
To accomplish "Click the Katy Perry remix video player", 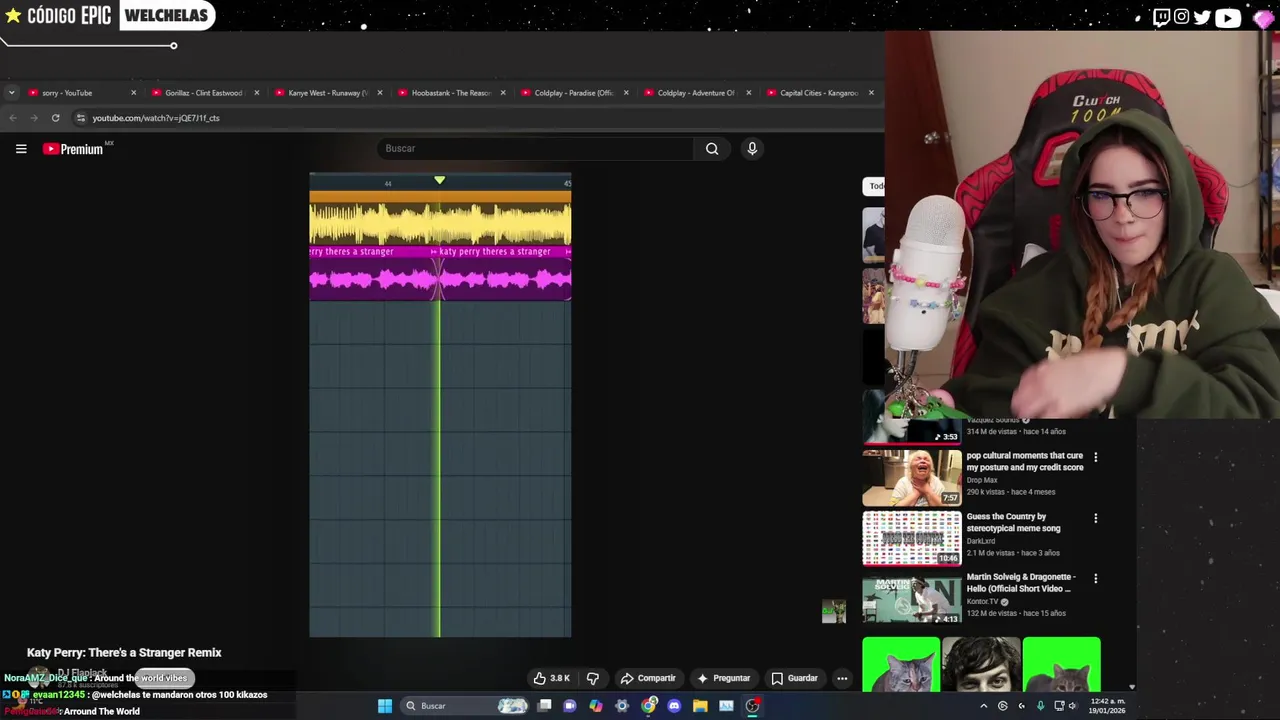I will coord(440,405).
